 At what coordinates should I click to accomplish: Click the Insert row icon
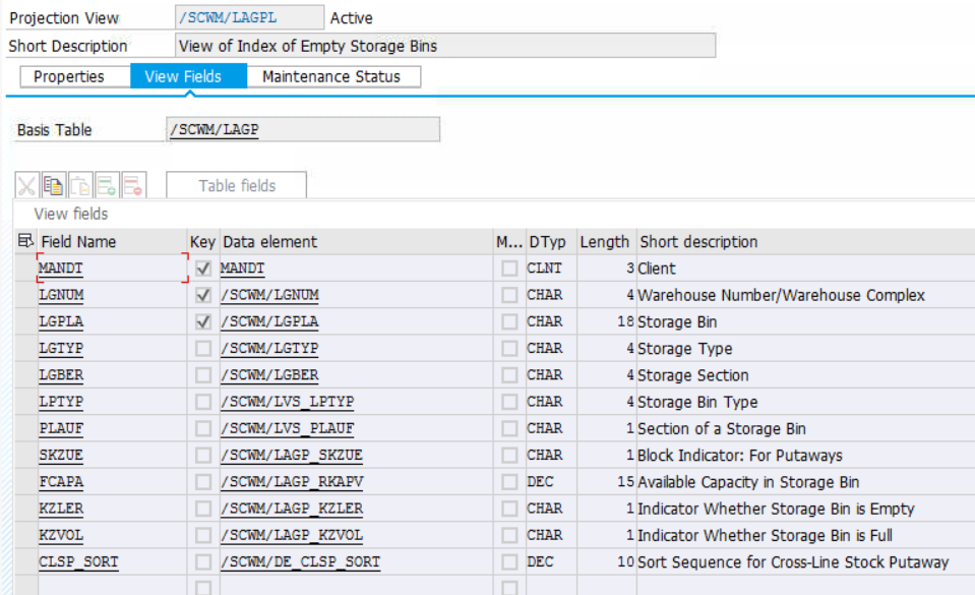pos(107,185)
